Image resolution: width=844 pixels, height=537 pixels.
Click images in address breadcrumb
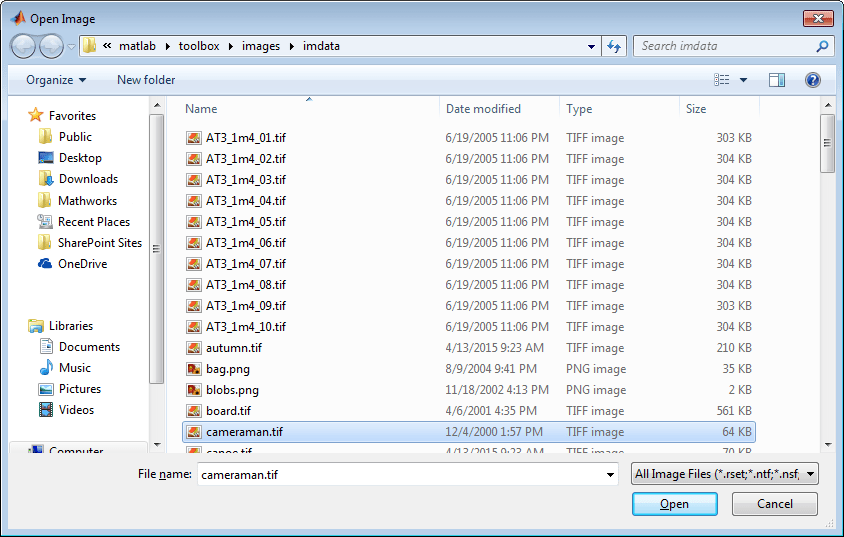(x=261, y=46)
